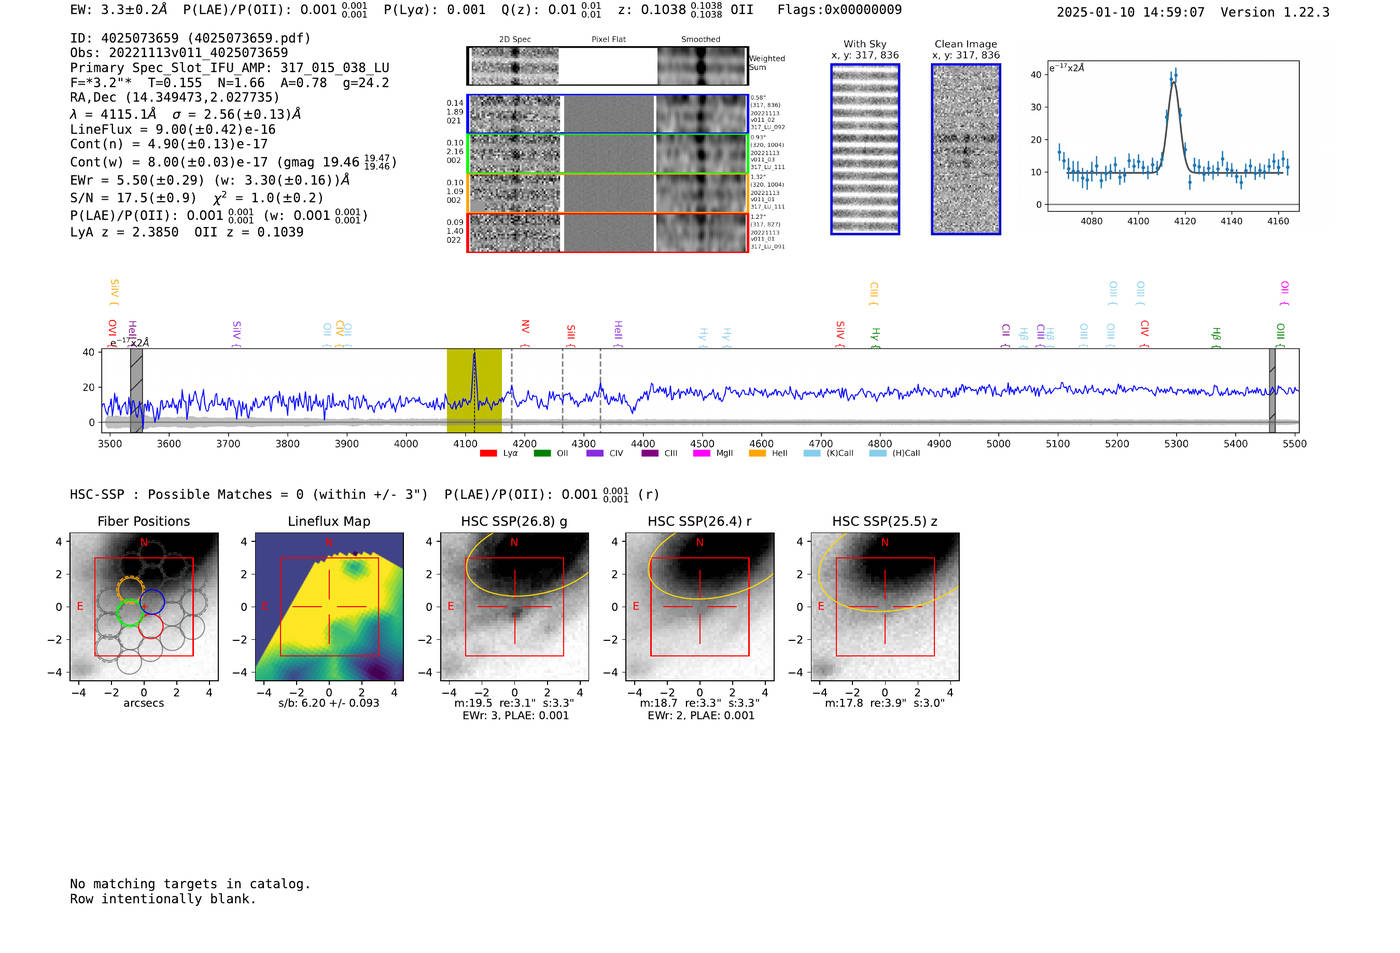This screenshot has width=1400, height=953.
Task: Click the Flags:0x00000009 text
Action: tap(840, 9)
